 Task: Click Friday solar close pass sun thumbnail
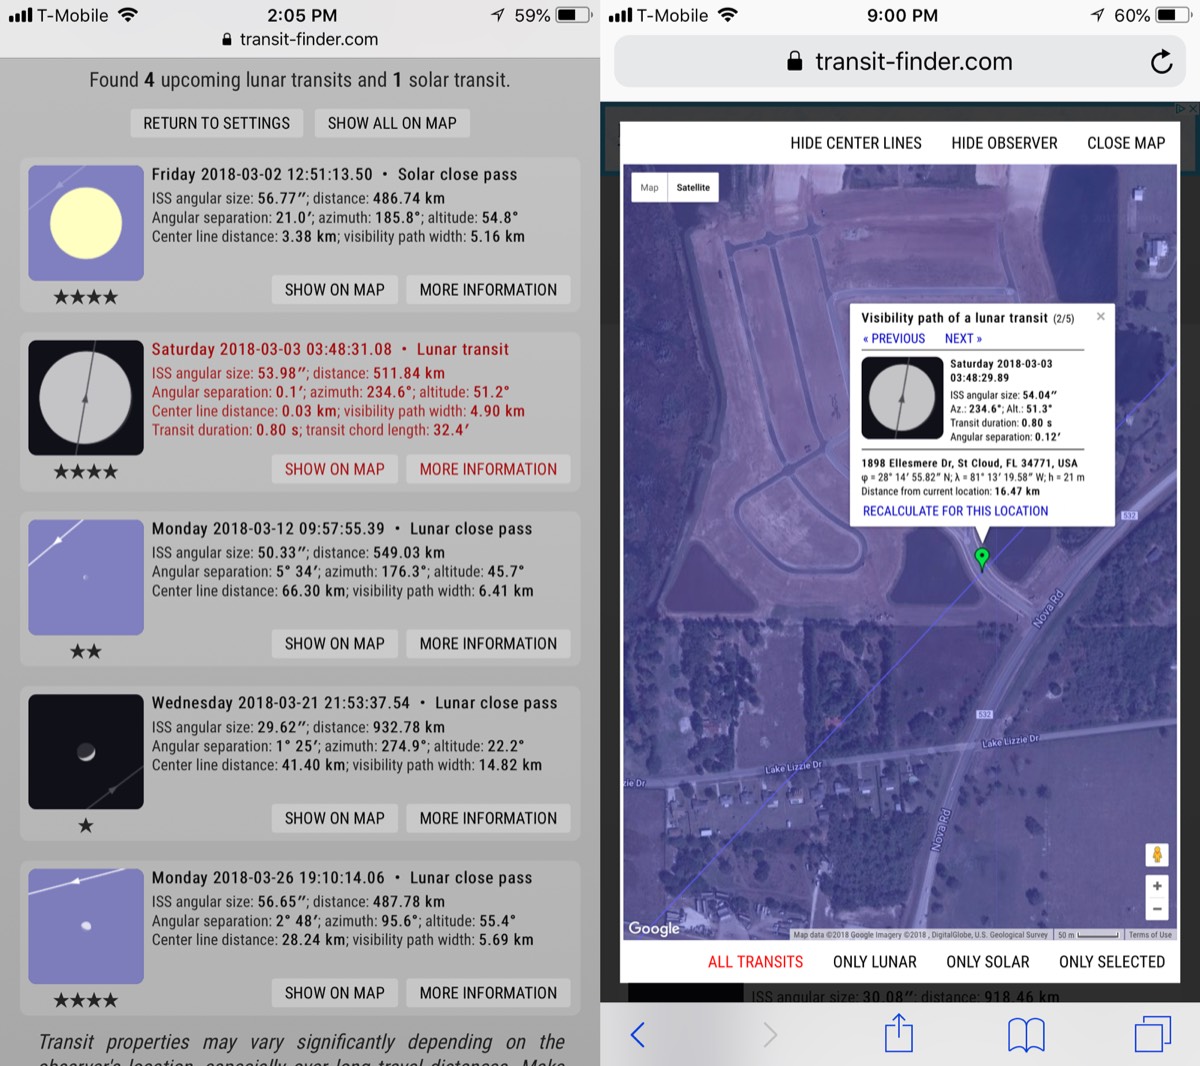coord(86,223)
